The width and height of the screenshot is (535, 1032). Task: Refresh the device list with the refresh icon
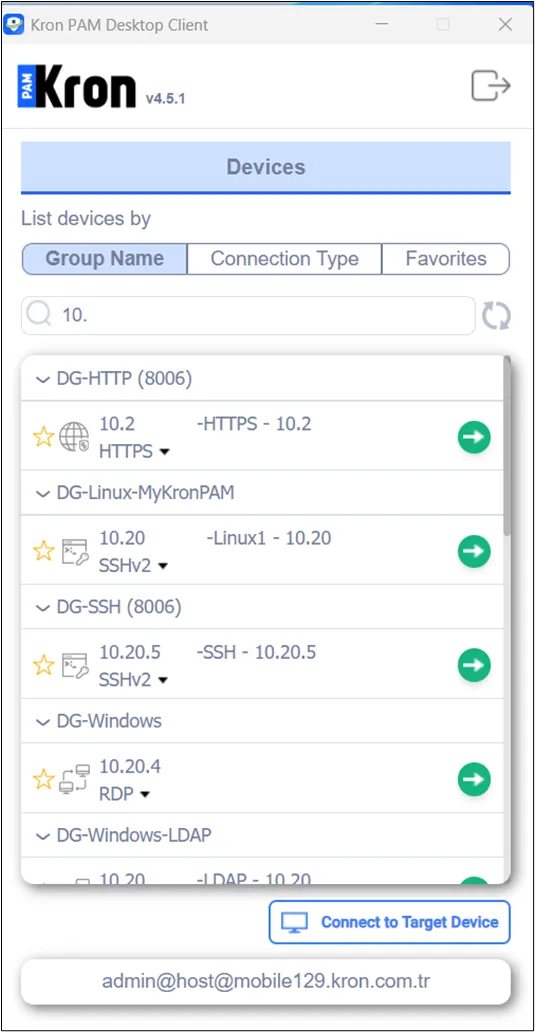497,315
